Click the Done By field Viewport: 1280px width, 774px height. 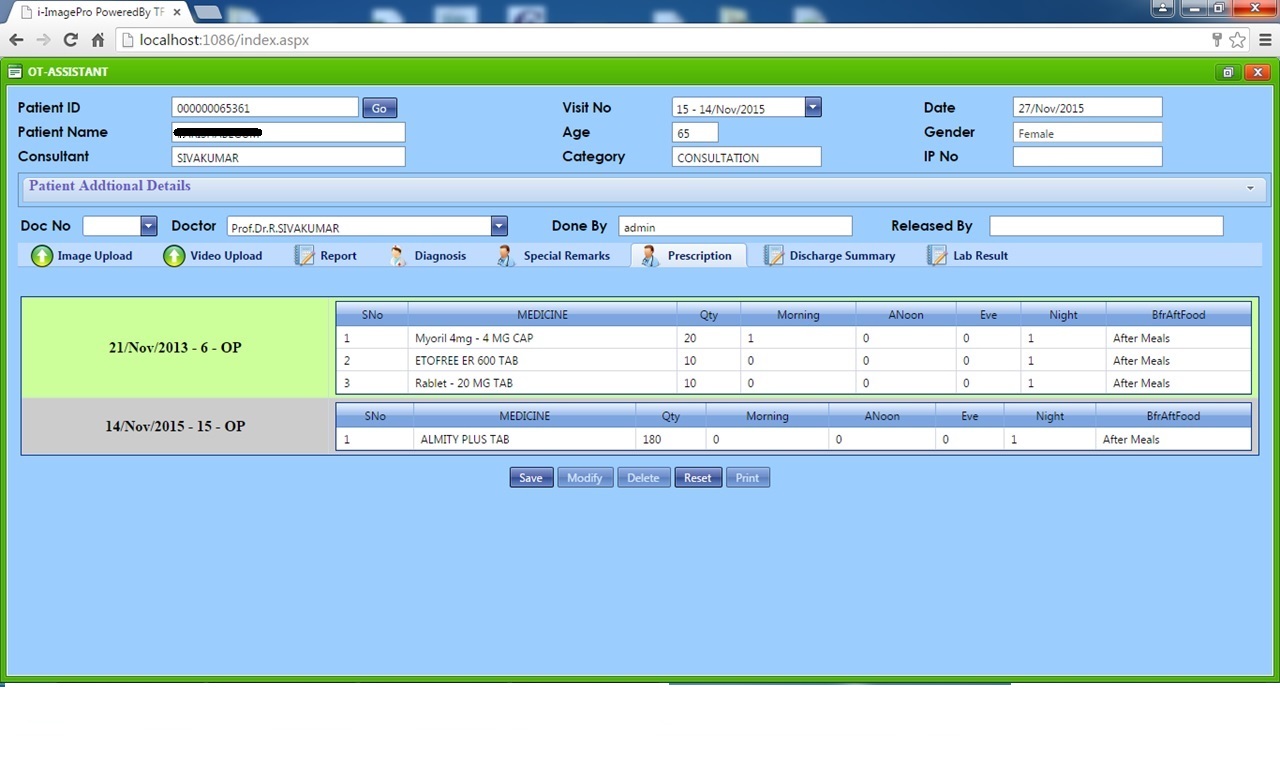coord(735,227)
